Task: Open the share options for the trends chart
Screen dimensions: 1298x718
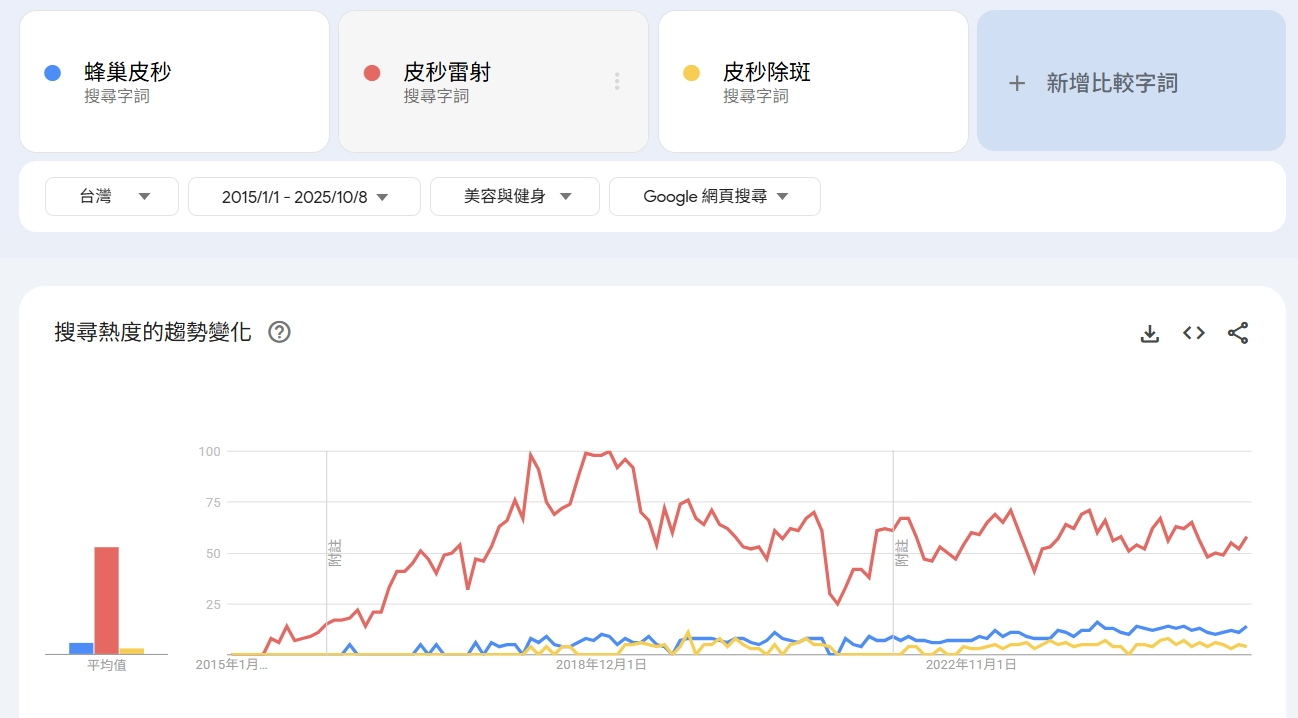Action: pyautogui.click(x=1238, y=333)
